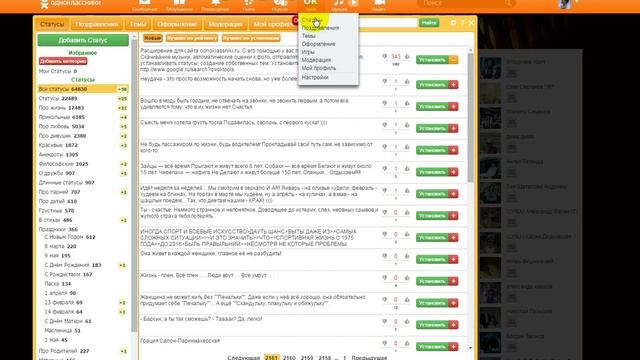
Task: Filter by Лучшие по установкам
Action: click(251, 38)
